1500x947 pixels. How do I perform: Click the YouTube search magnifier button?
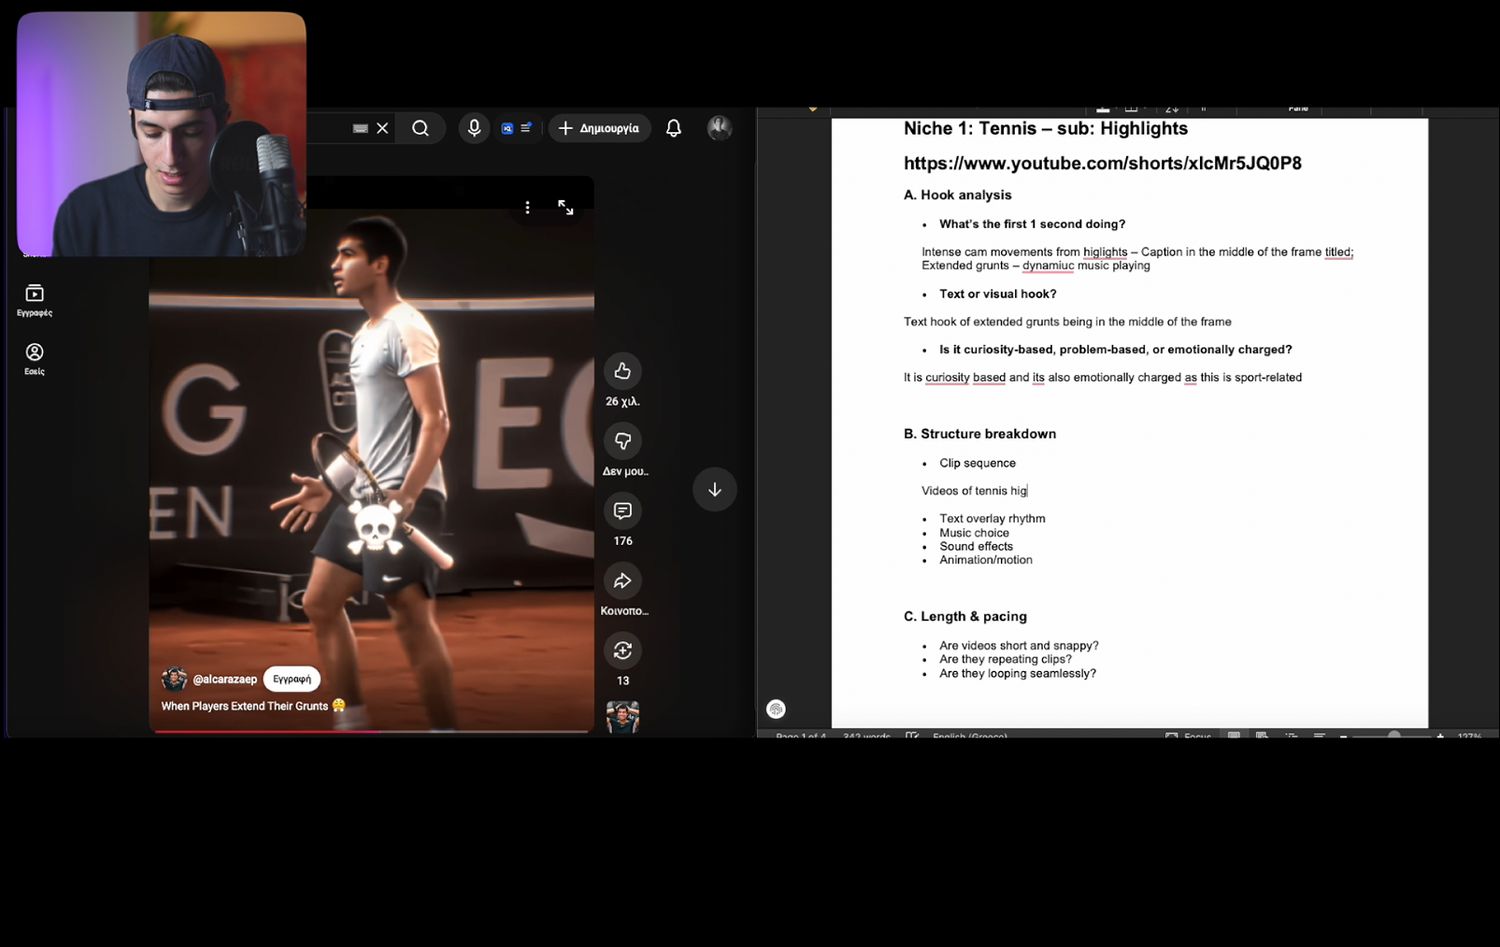(420, 128)
